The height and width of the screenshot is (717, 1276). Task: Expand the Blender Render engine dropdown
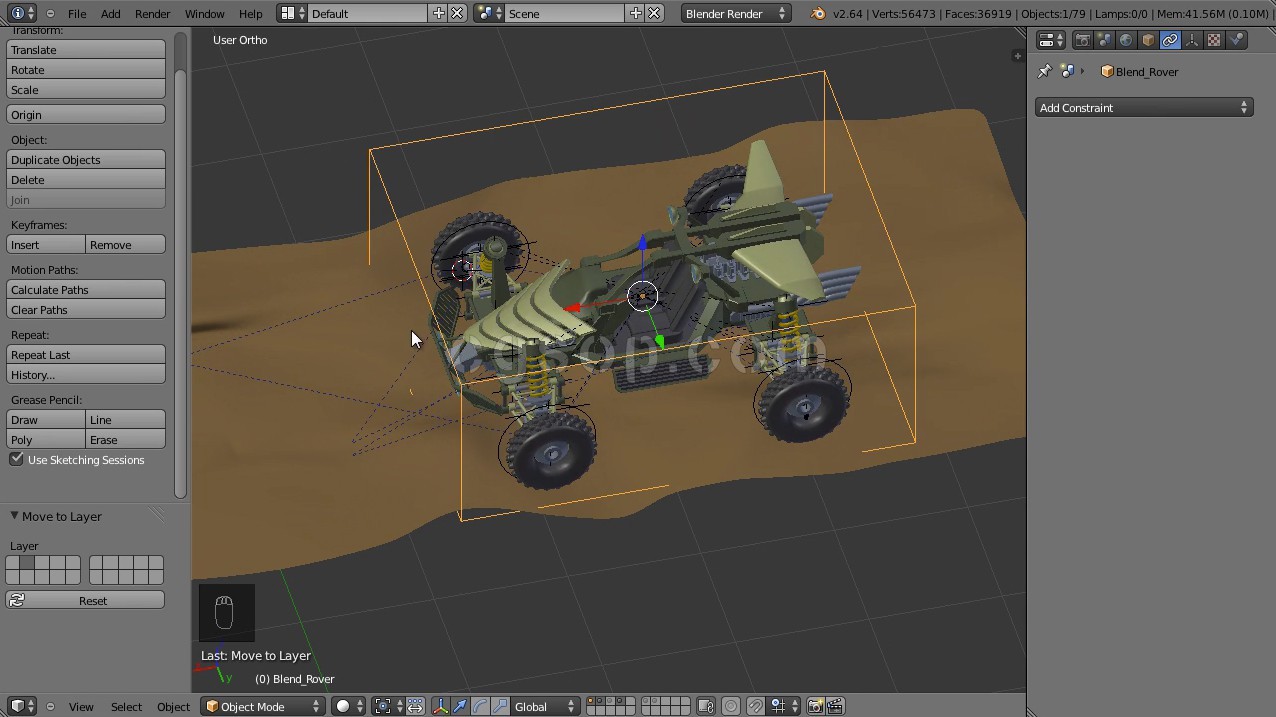(x=736, y=14)
